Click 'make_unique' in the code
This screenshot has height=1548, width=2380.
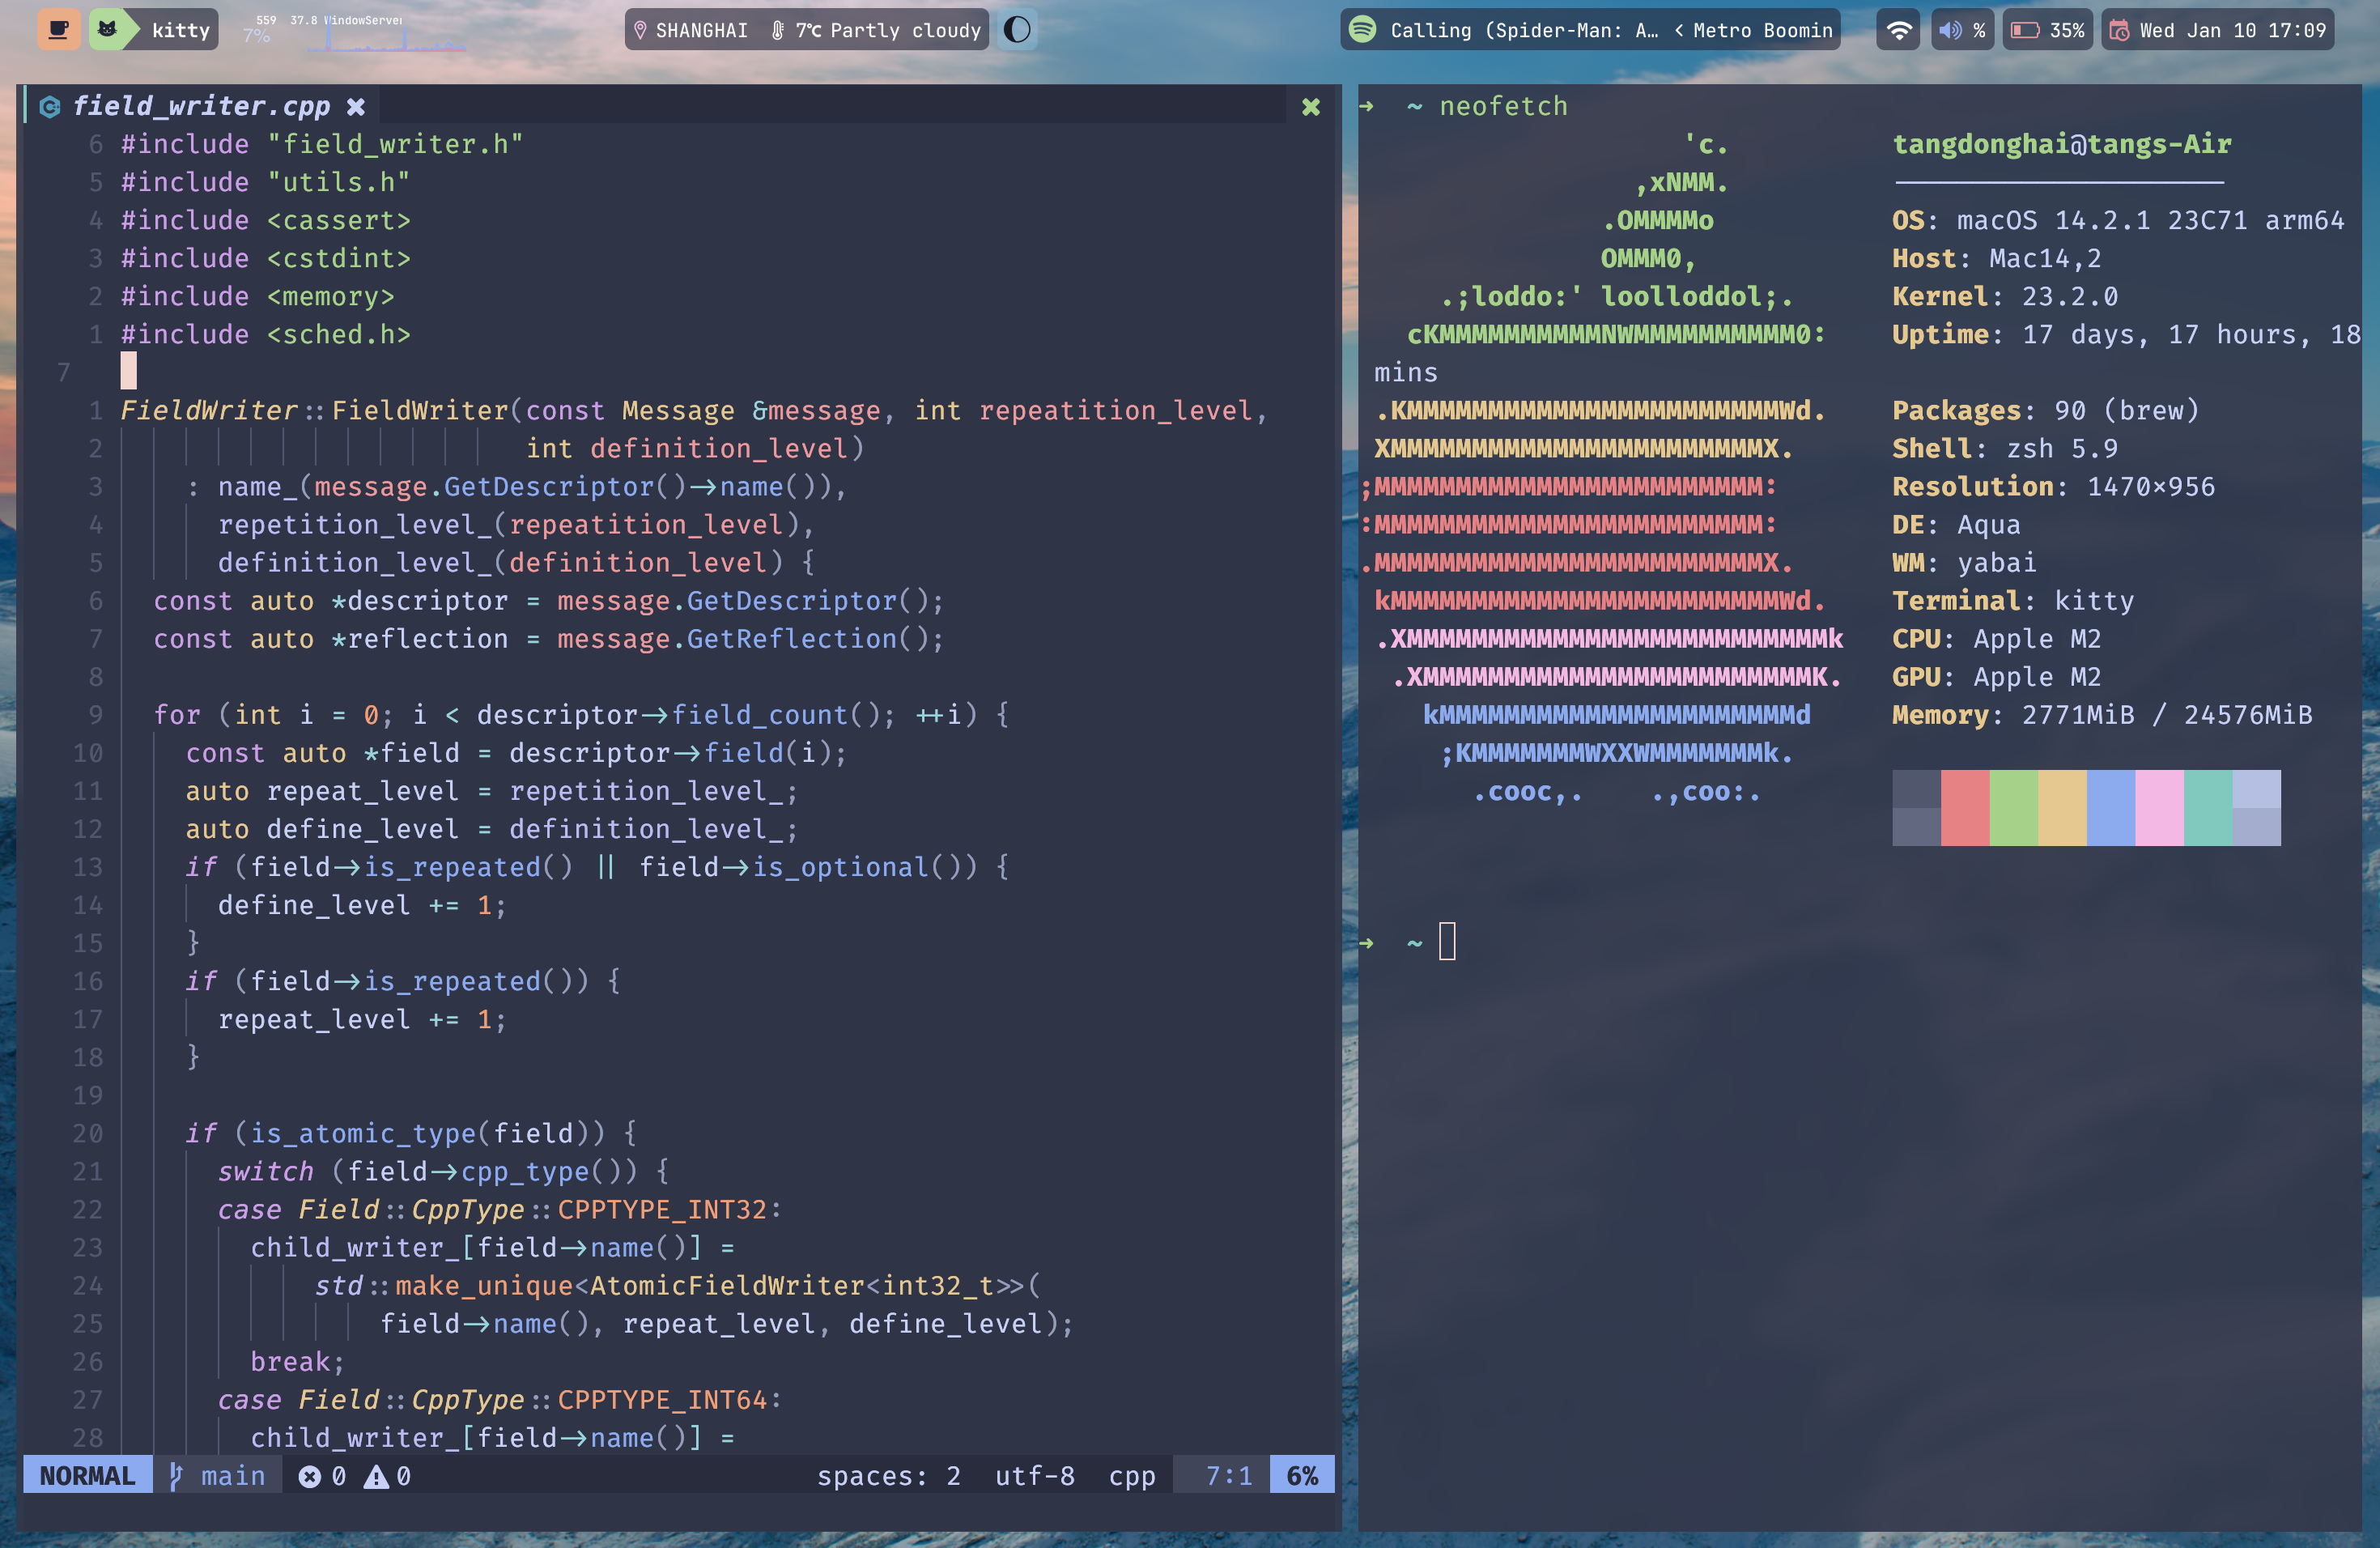point(484,1285)
